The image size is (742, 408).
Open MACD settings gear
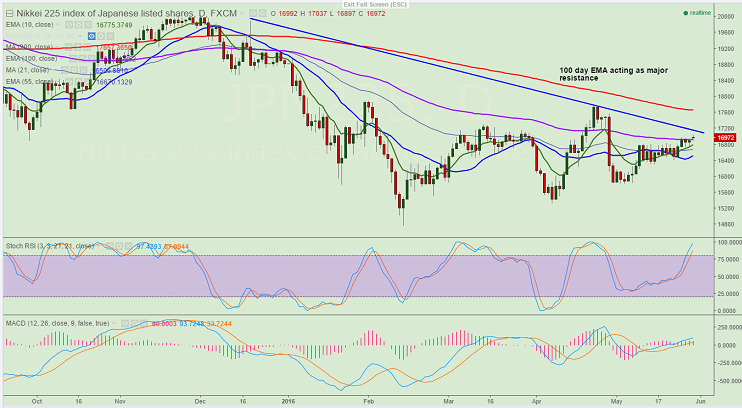(134, 324)
